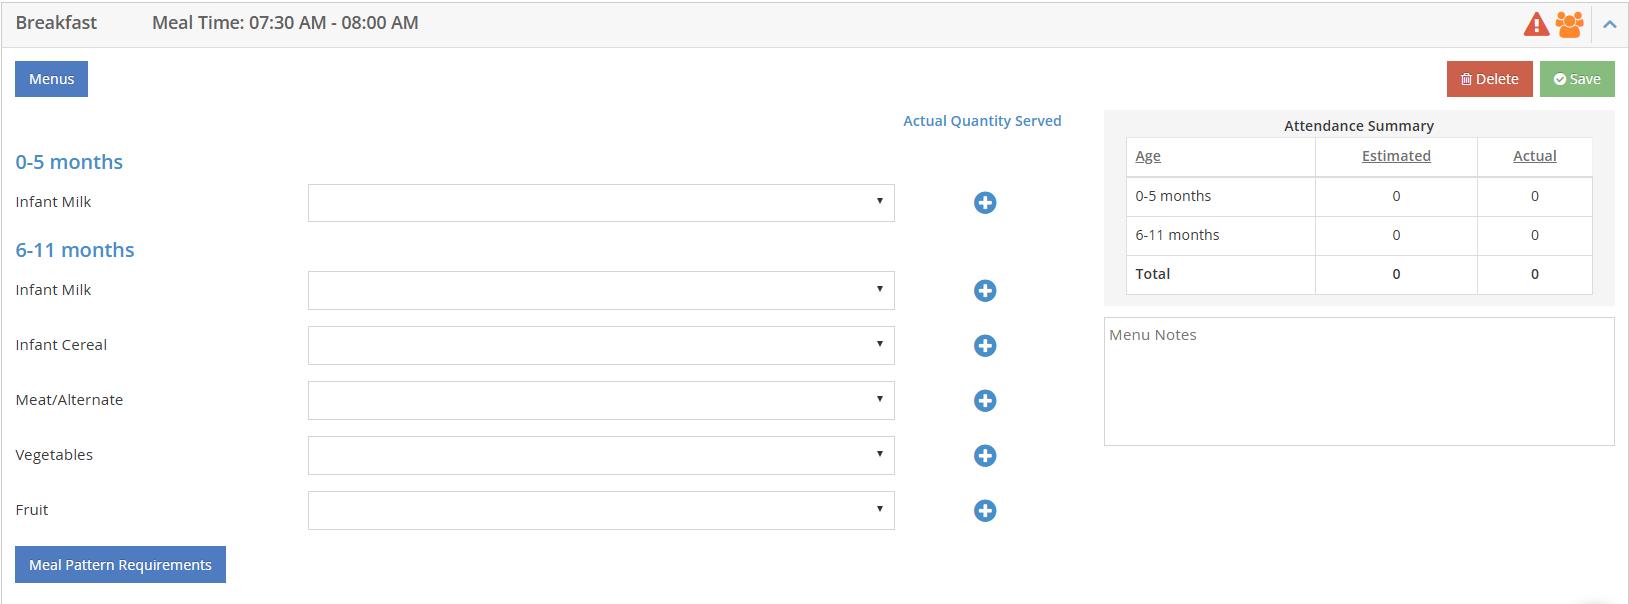Collapse the Breakfast panel chevron

point(1609,24)
